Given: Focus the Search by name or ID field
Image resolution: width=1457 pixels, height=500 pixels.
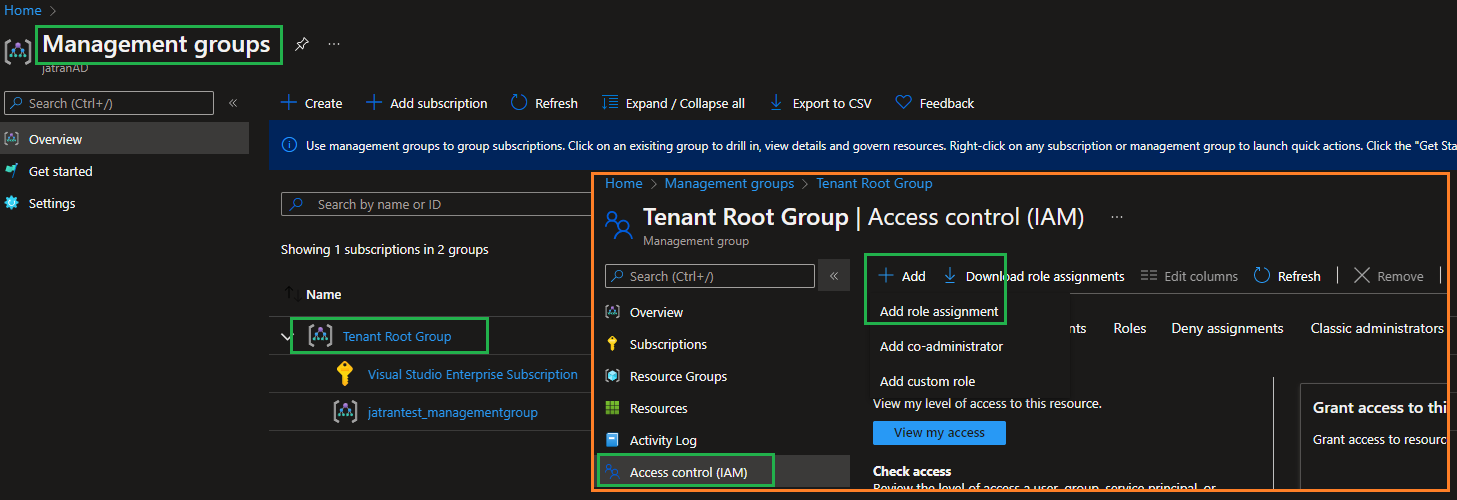Looking at the screenshot, I should tap(436, 204).
